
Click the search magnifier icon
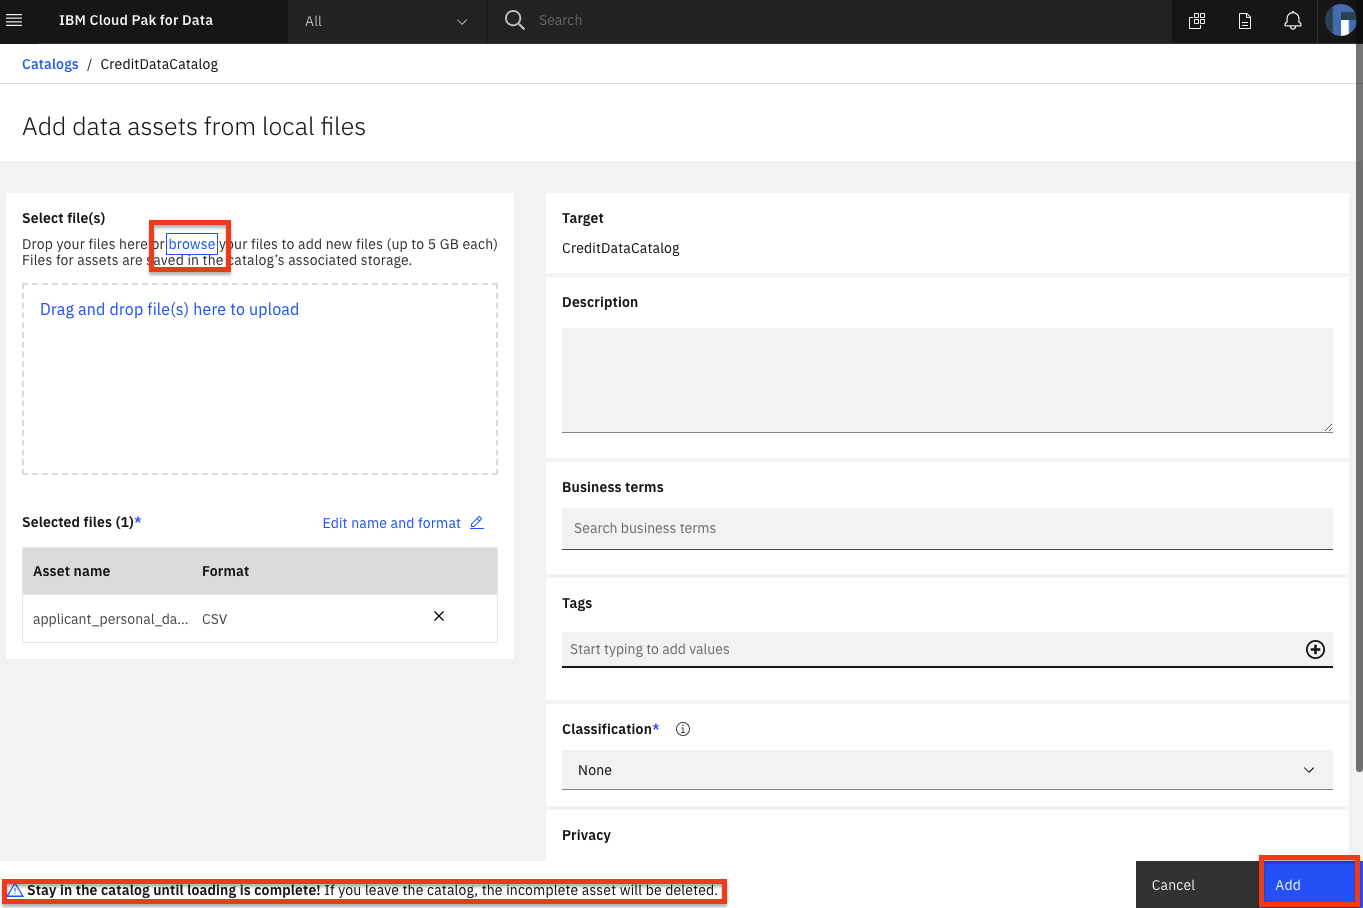point(514,20)
